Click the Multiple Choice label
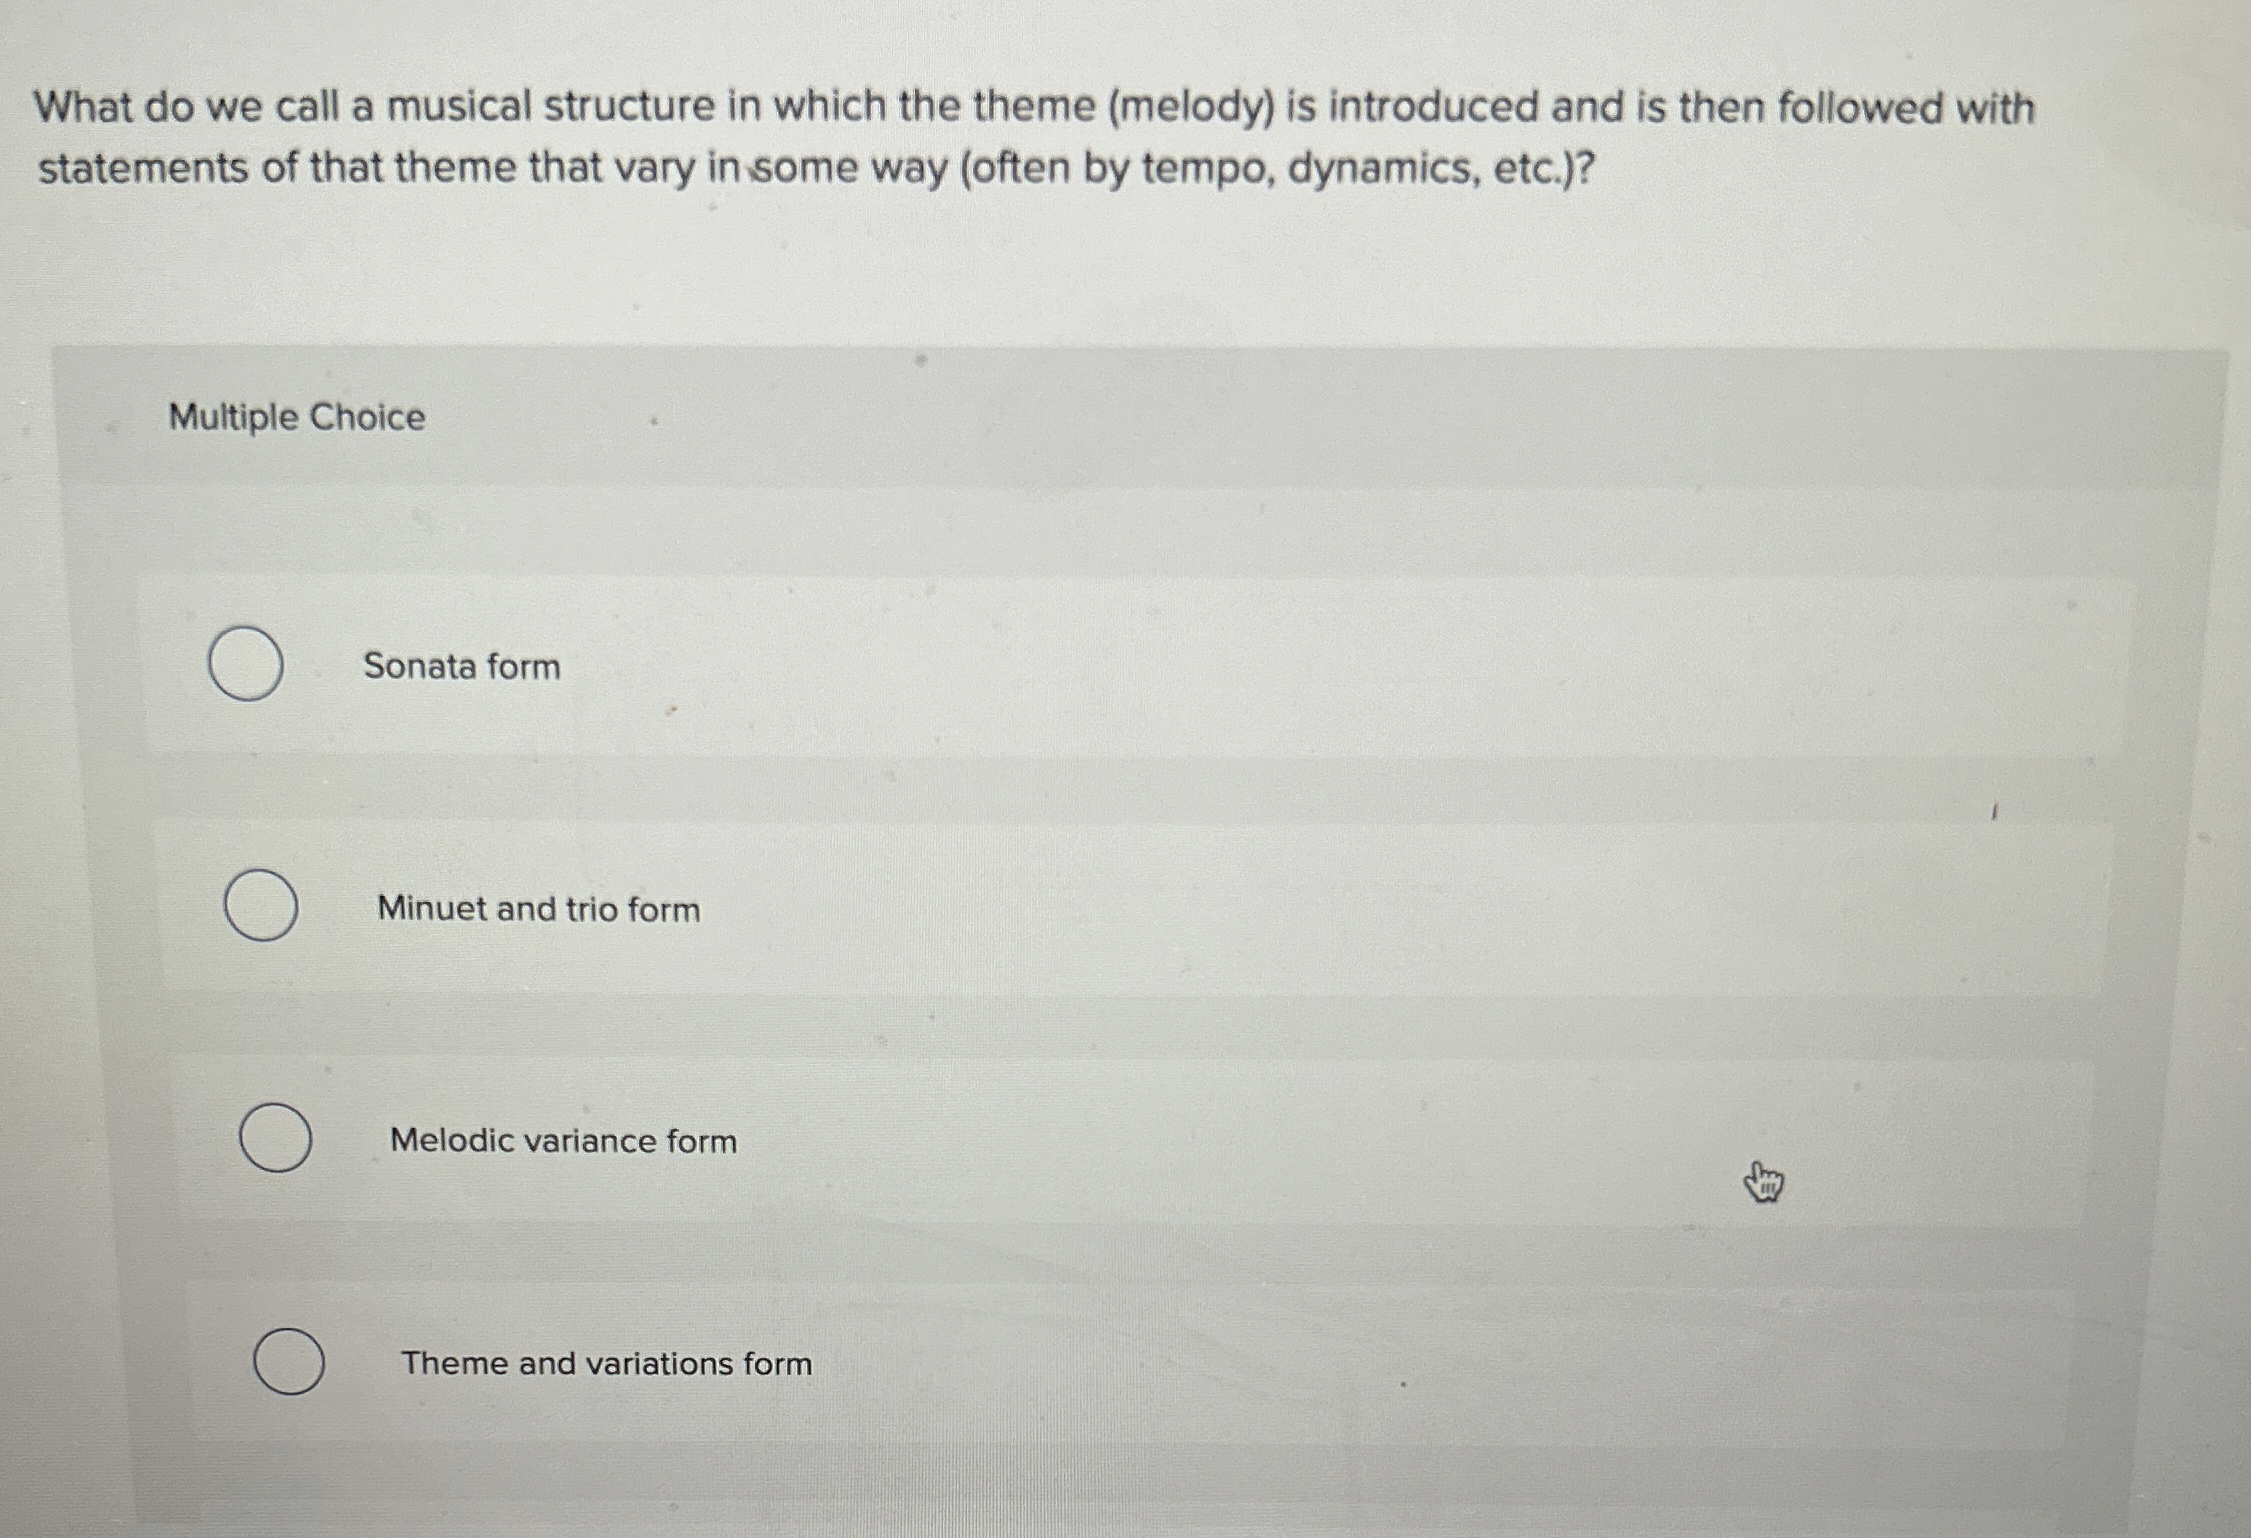Screen dimensions: 2251x1538 pyautogui.click(x=296, y=420)
